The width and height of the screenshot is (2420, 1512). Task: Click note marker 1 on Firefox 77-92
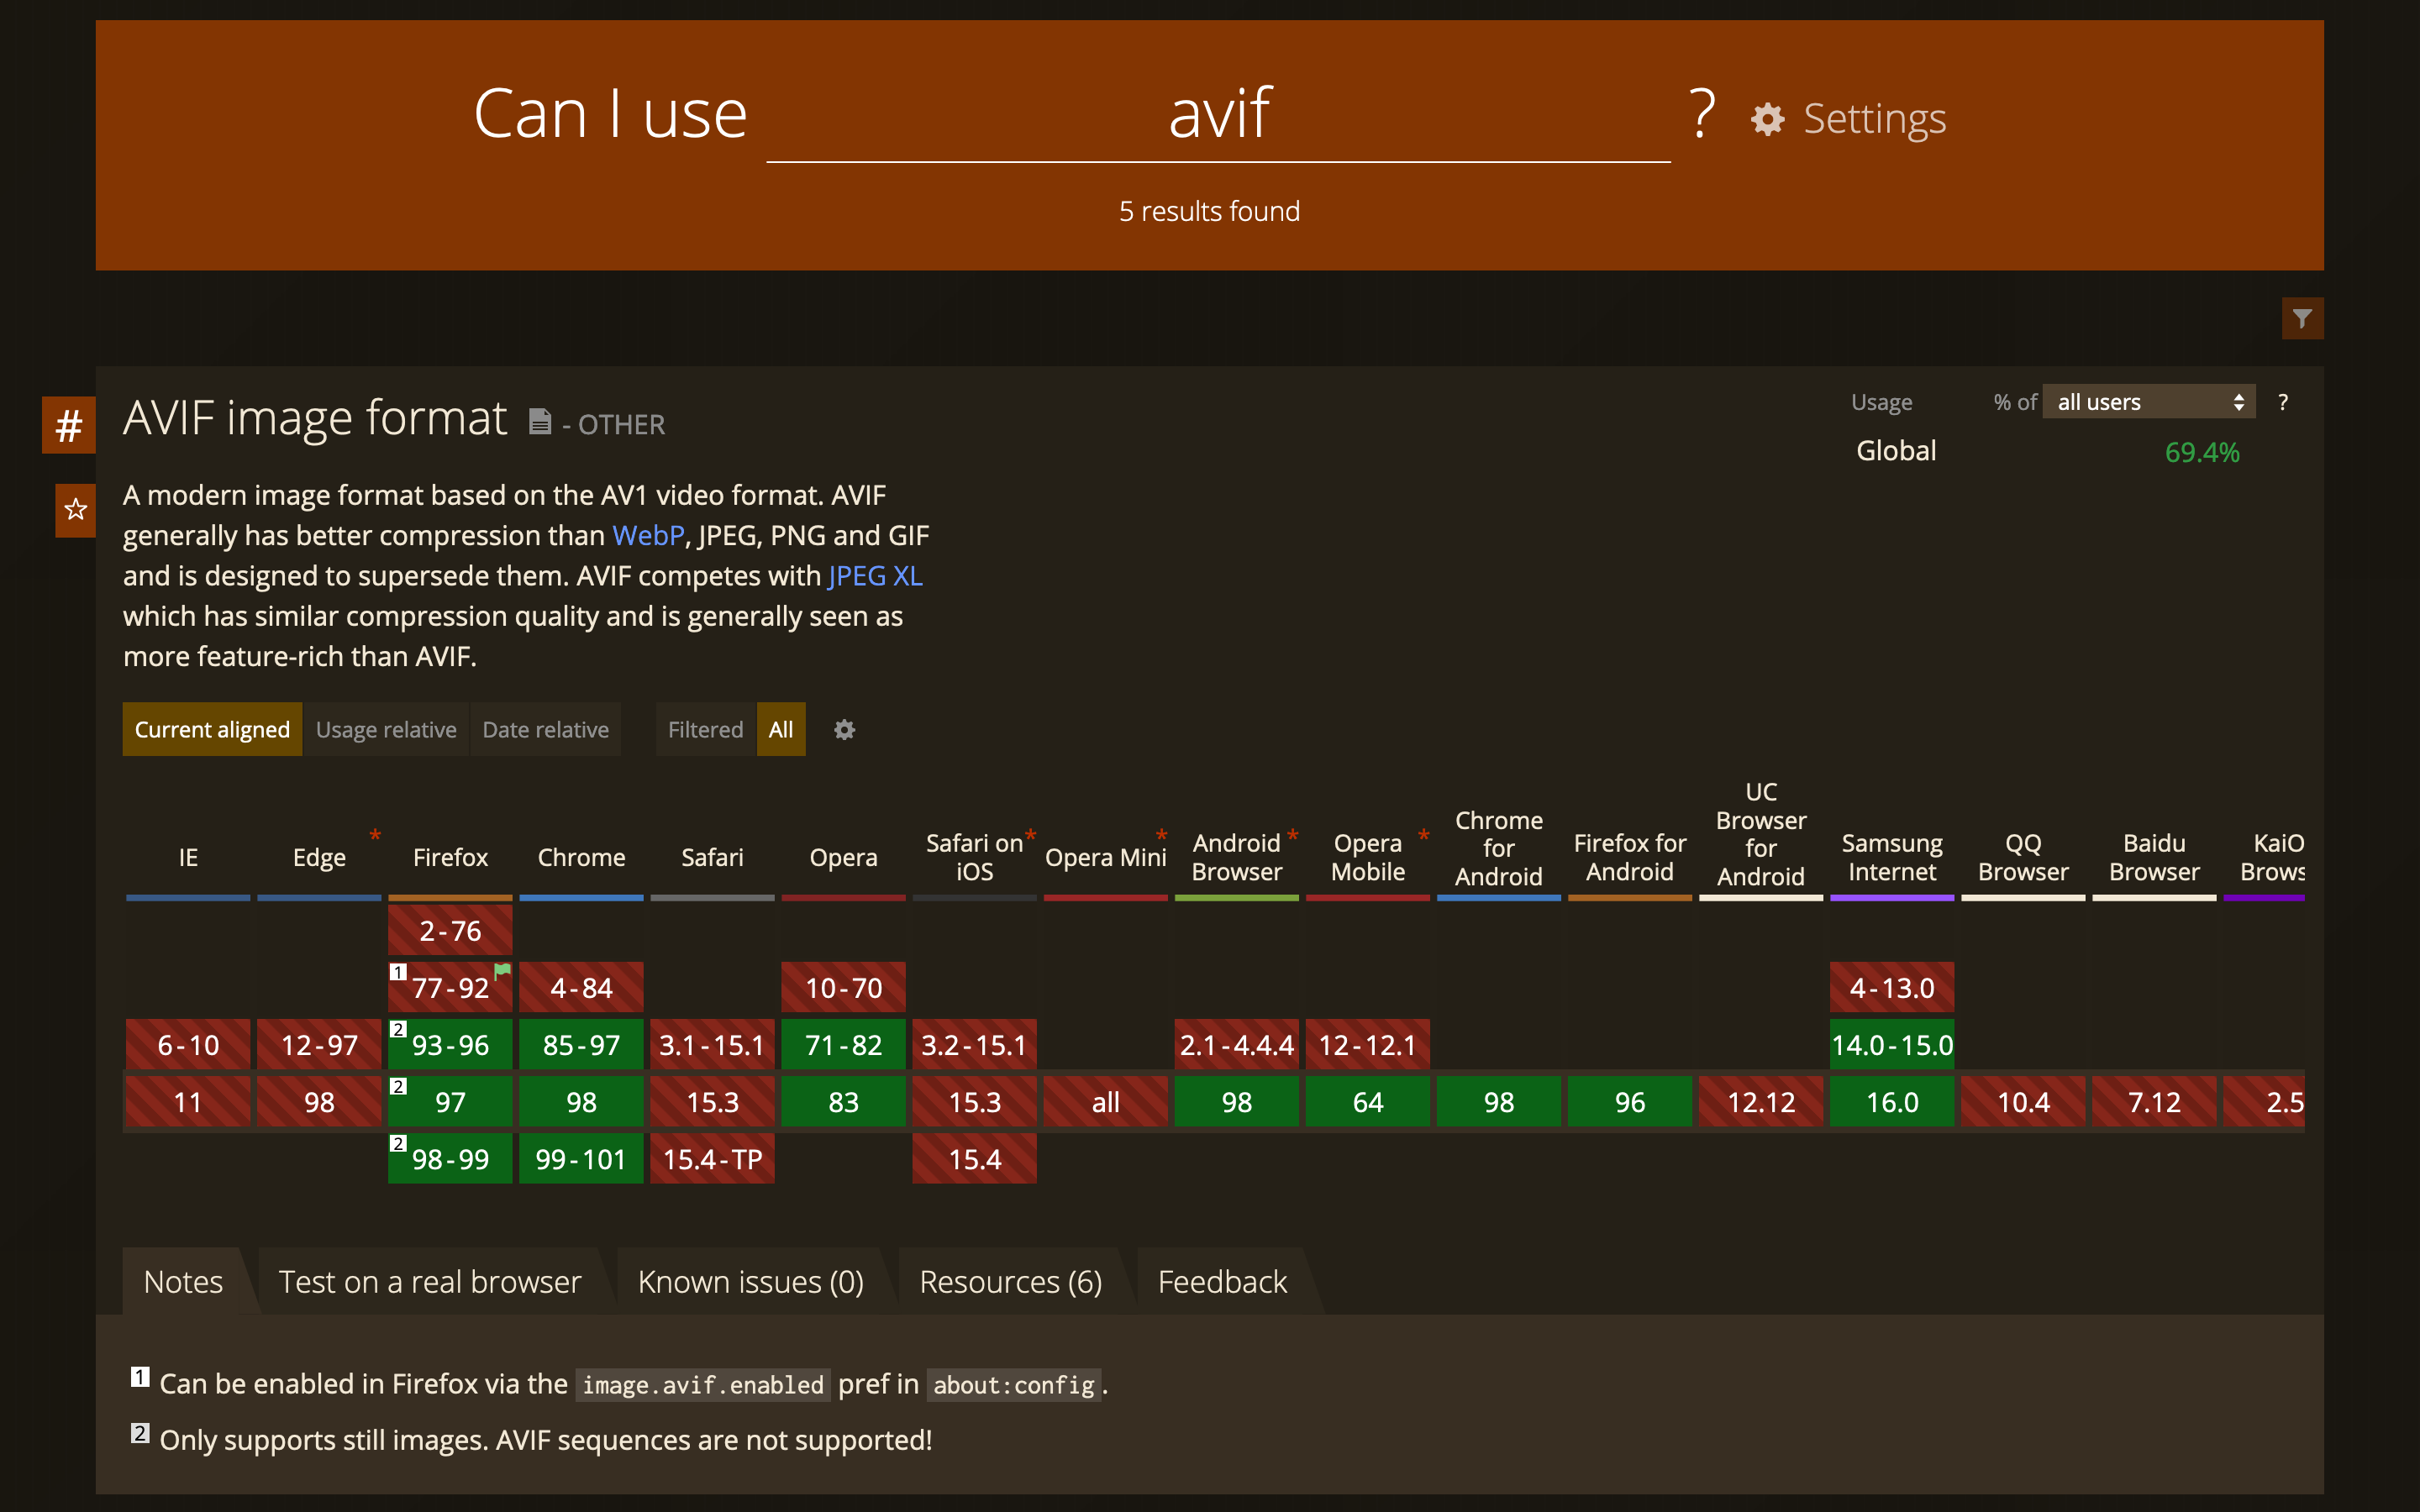[398, 971]
